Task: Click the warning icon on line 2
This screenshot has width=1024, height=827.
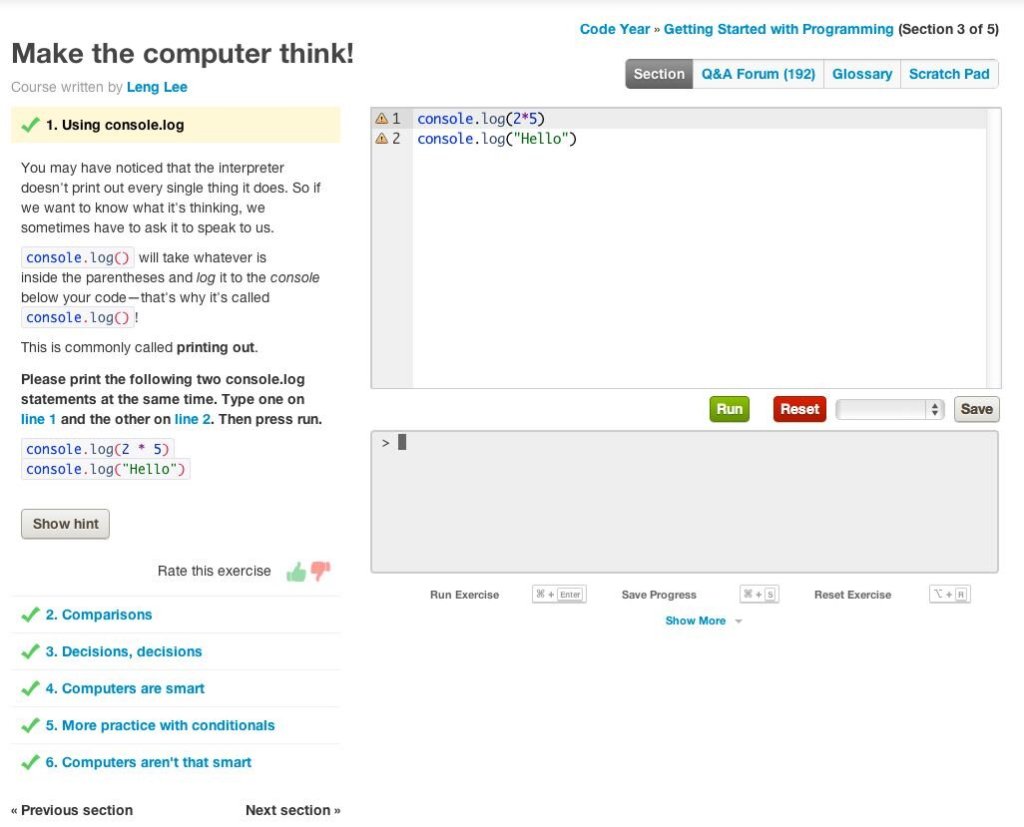Action: (381, 138)
